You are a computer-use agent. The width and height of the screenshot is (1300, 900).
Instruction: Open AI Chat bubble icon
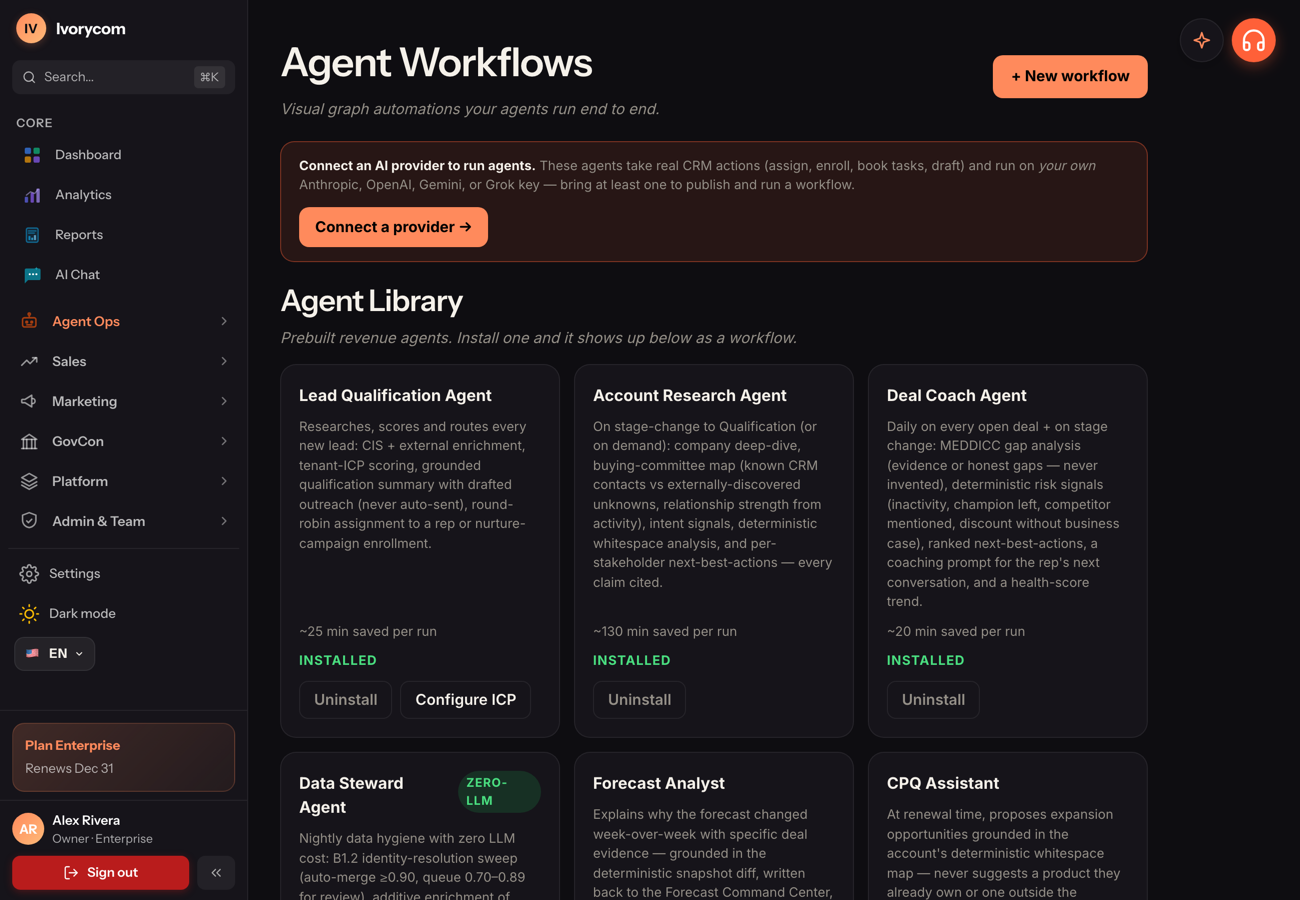(32, 275)
